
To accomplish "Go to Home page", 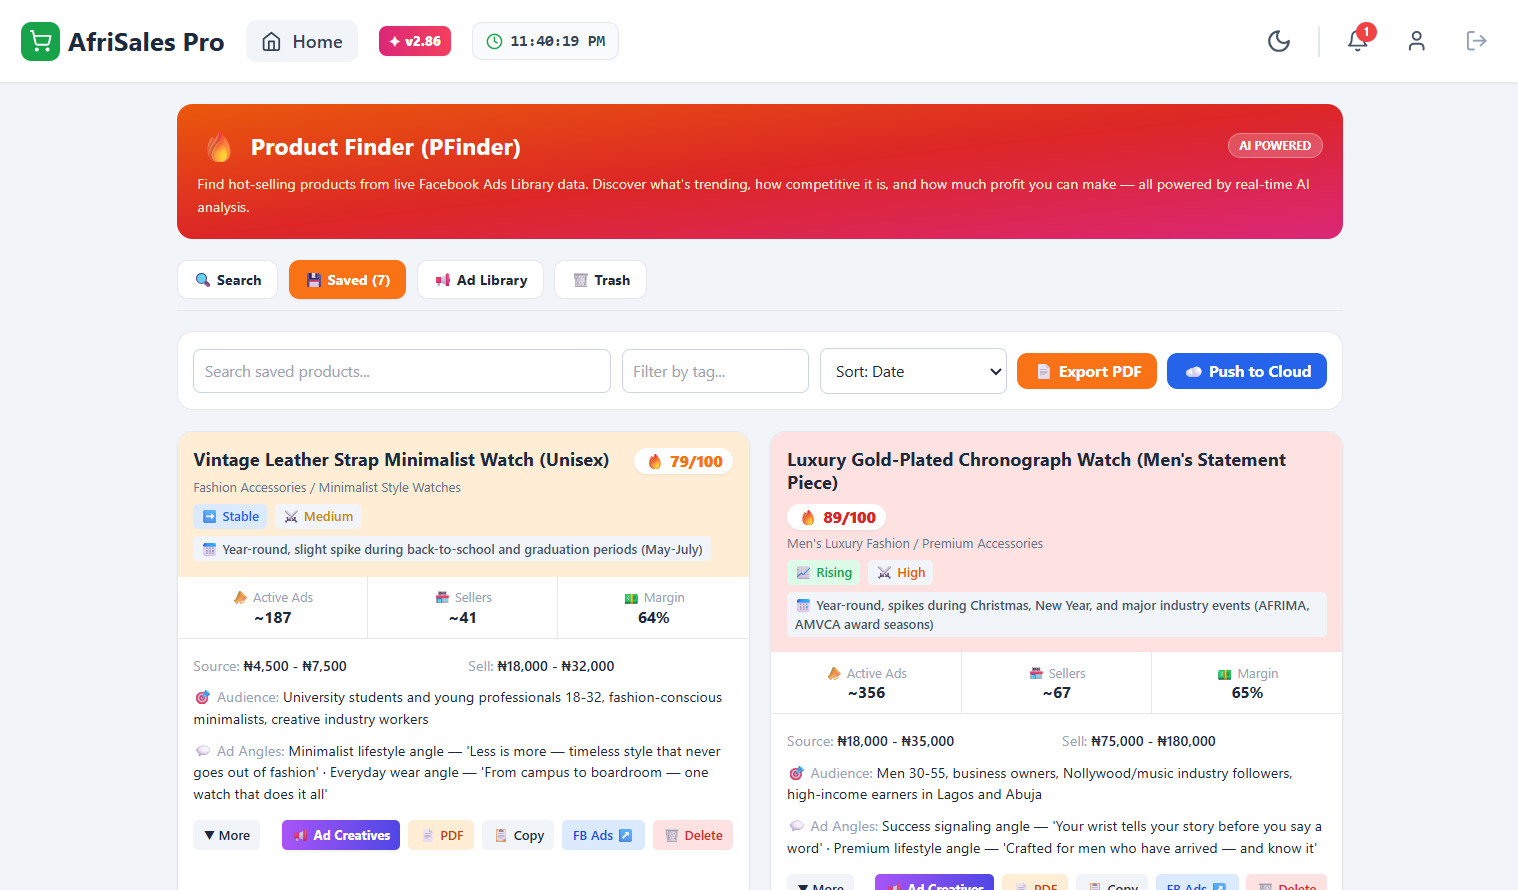I will [x=302, y=41].
